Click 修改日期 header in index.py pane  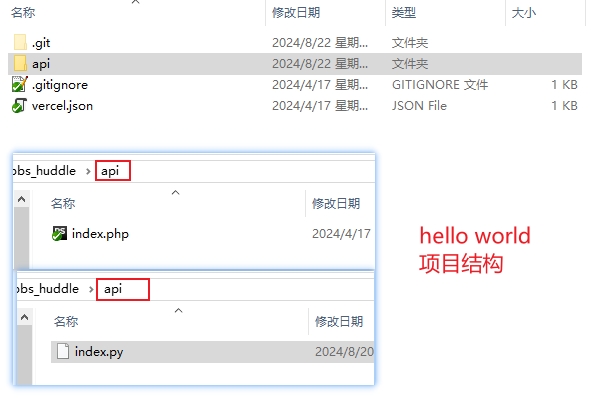(x=339, y=321)
